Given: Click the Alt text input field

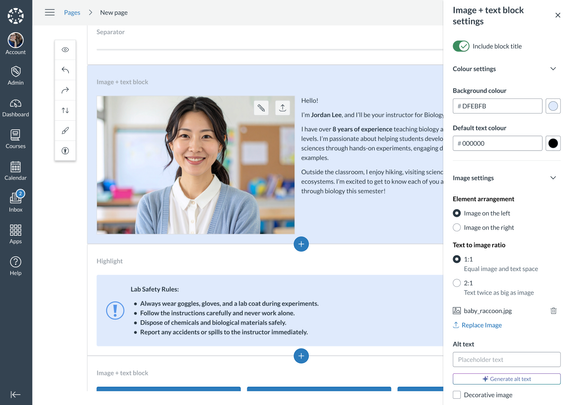Looking at the screenshot, I should click(x=506, y=360).
